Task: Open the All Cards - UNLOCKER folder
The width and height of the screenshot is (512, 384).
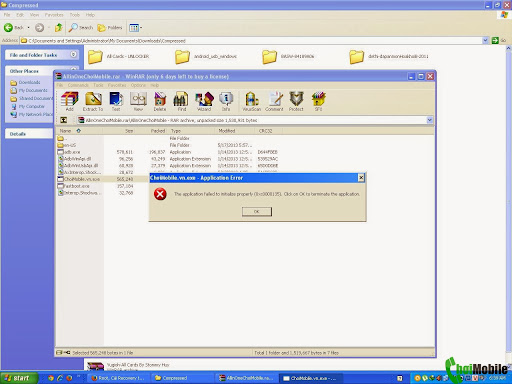Action: tap(119, 57)
